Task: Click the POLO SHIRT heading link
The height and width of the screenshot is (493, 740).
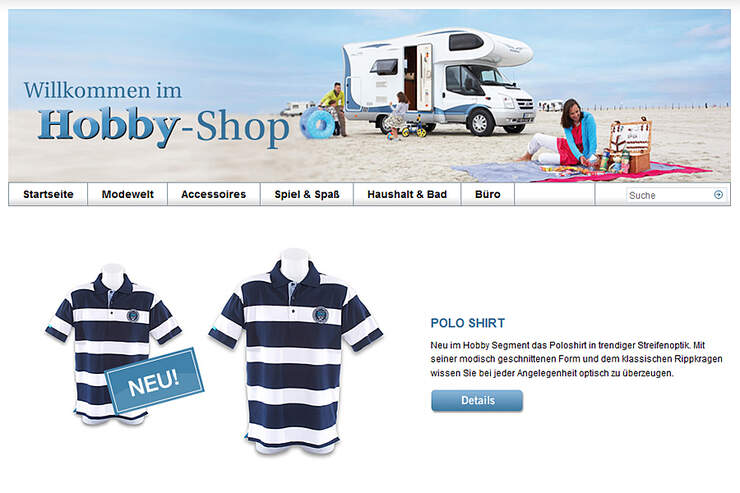Action: (x=468, y=323)
